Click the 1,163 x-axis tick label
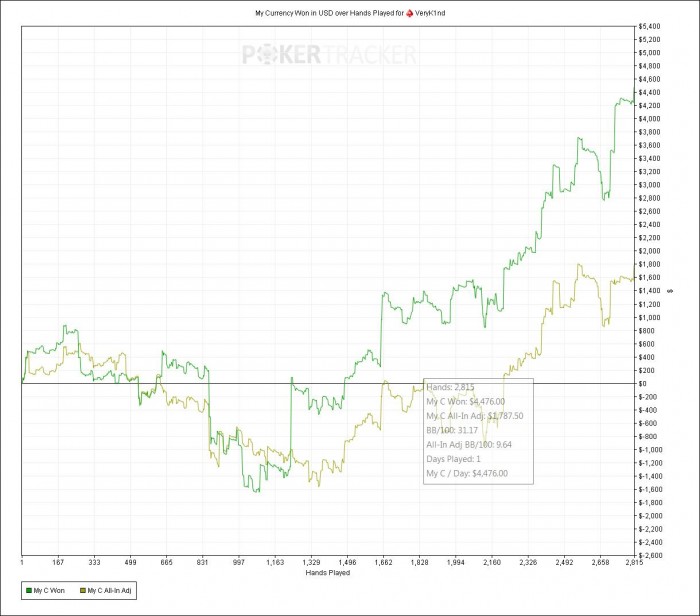The image size is (700, 616). click(275, 562)
